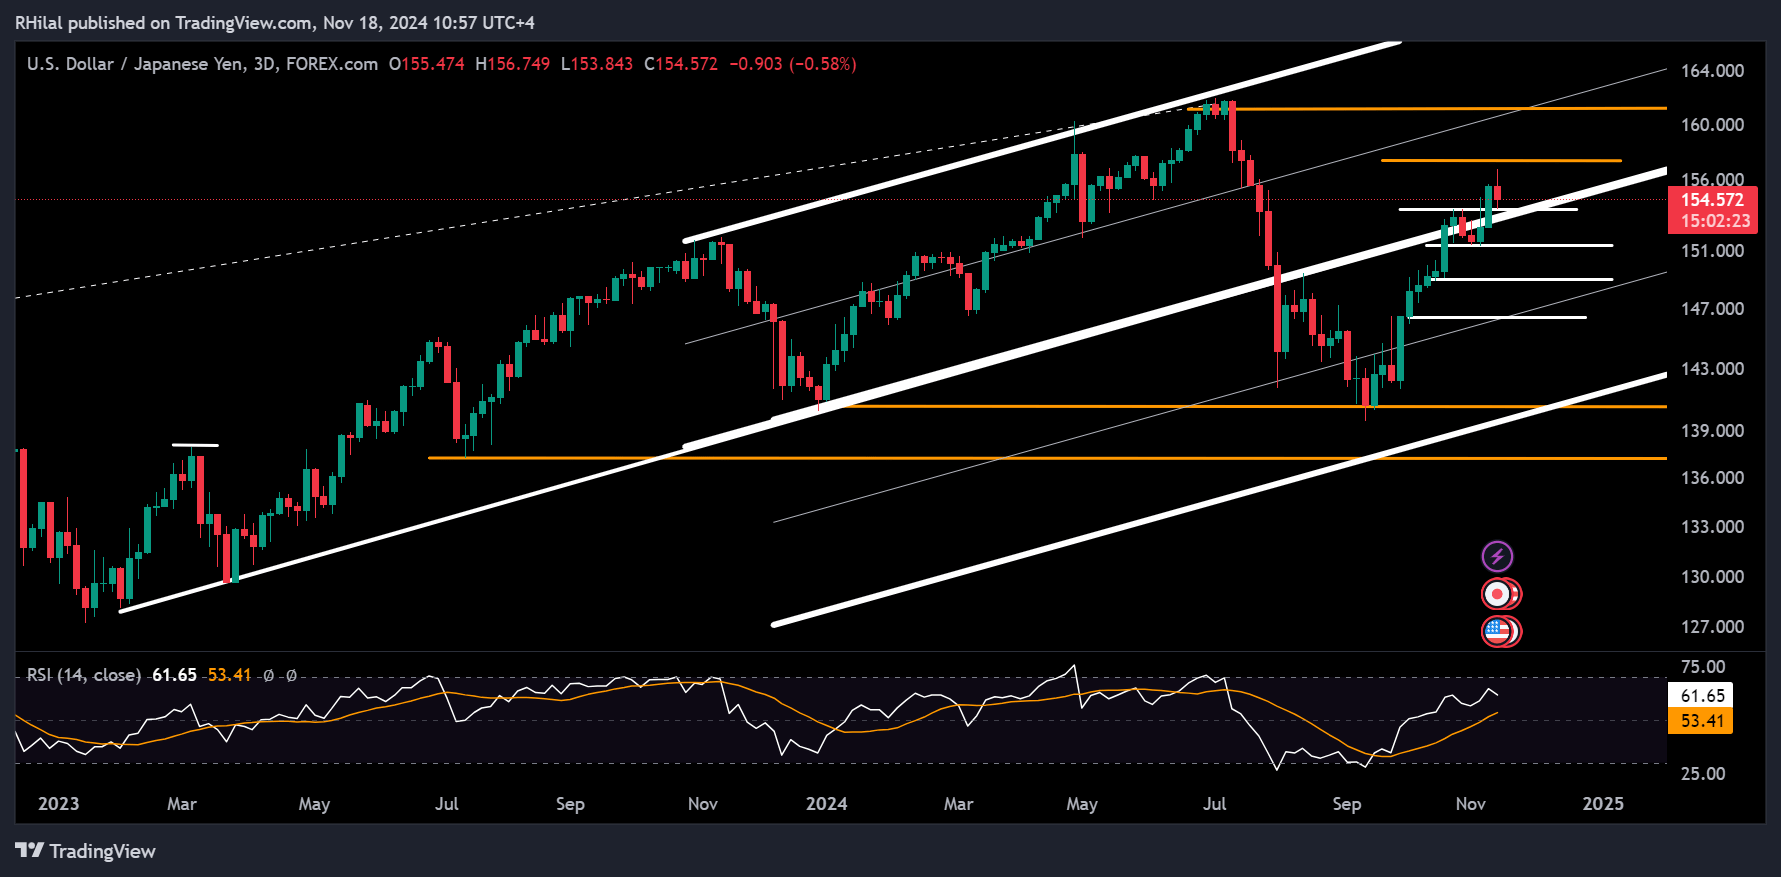Click the 75.00 RSI axis label

(1703, 667)
